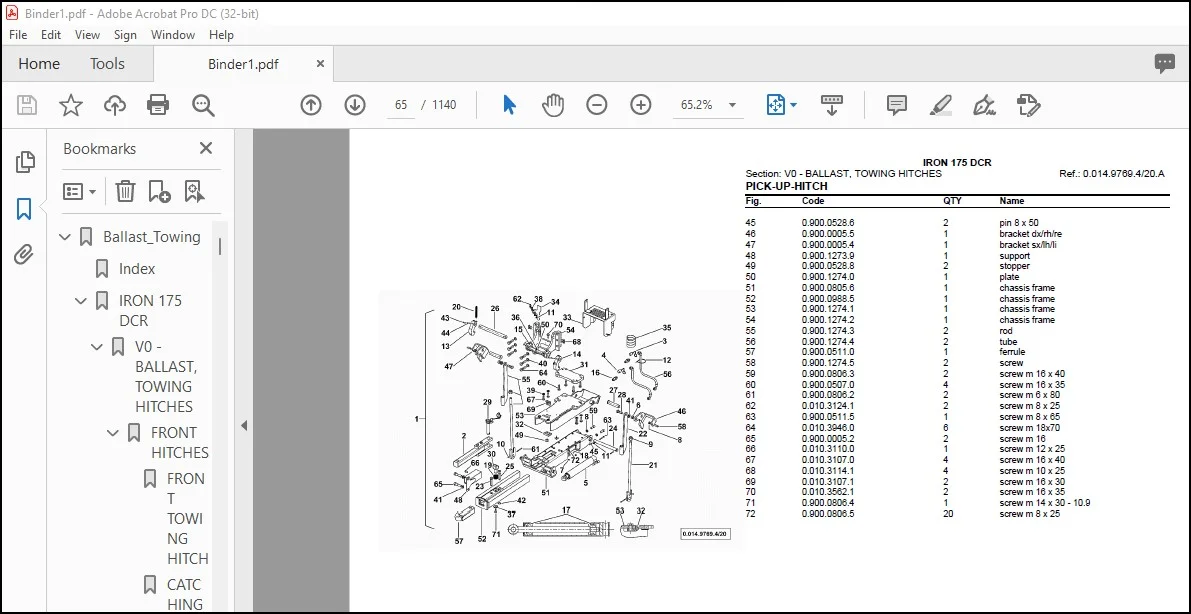Viewport: 1191px width, 614px height.
Task: Select the arrow selection tool
Action: point(509,105)
